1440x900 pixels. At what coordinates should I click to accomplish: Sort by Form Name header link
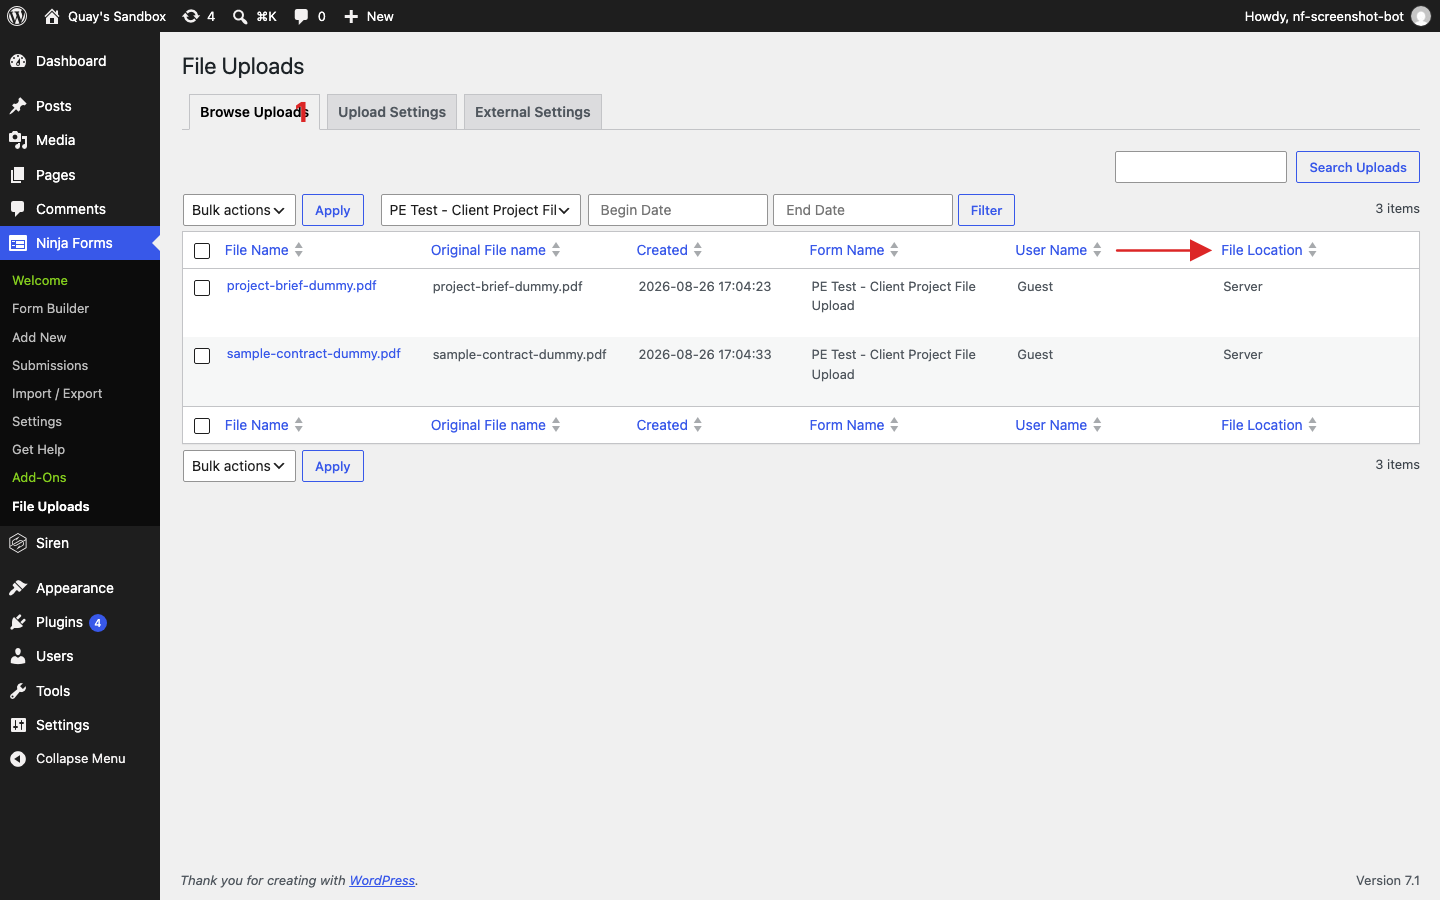[847, 250]
